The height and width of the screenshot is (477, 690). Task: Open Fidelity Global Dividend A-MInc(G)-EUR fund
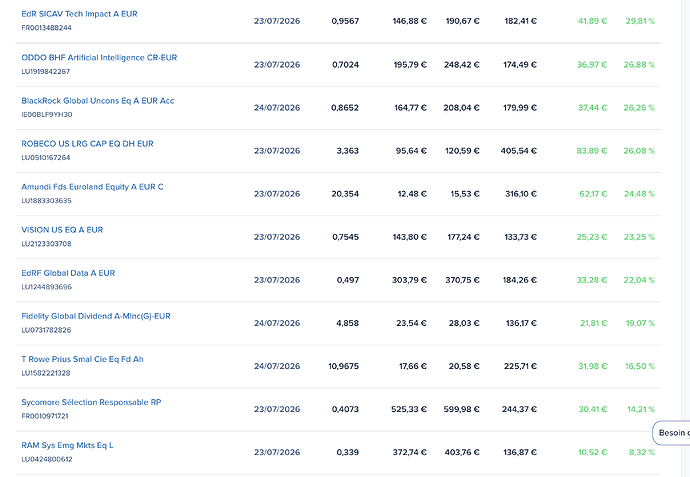pyautogui.click(x=96, y=316)
